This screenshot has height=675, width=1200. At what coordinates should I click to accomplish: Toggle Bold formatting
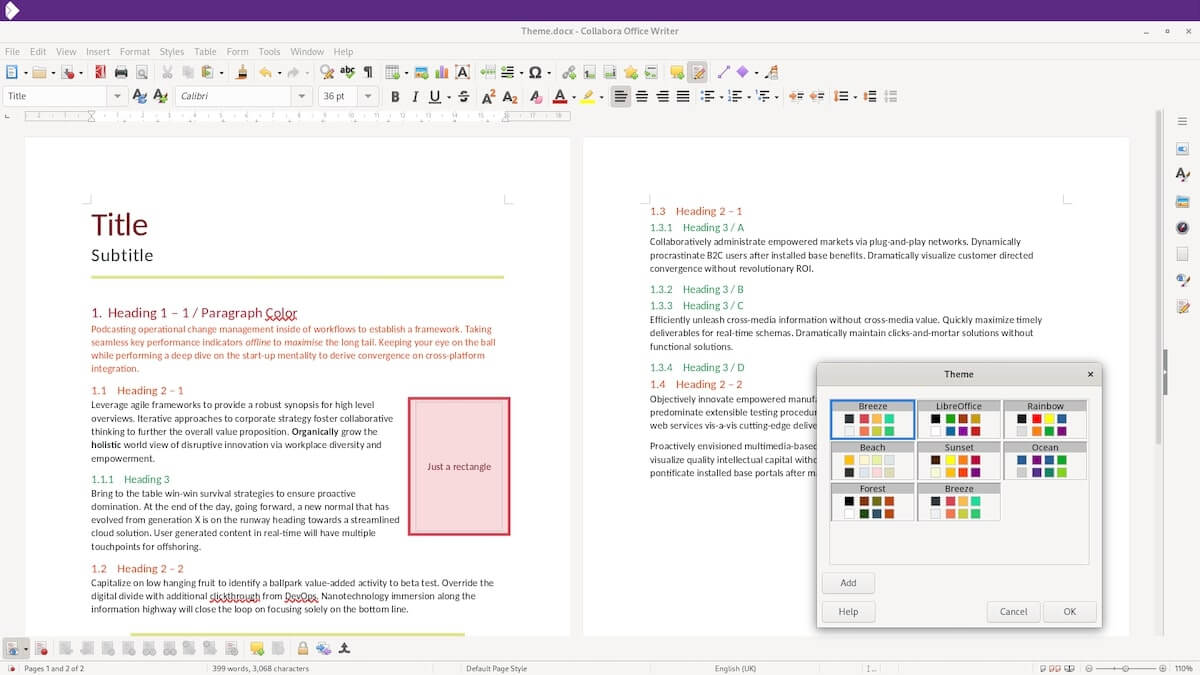point(395,97)
